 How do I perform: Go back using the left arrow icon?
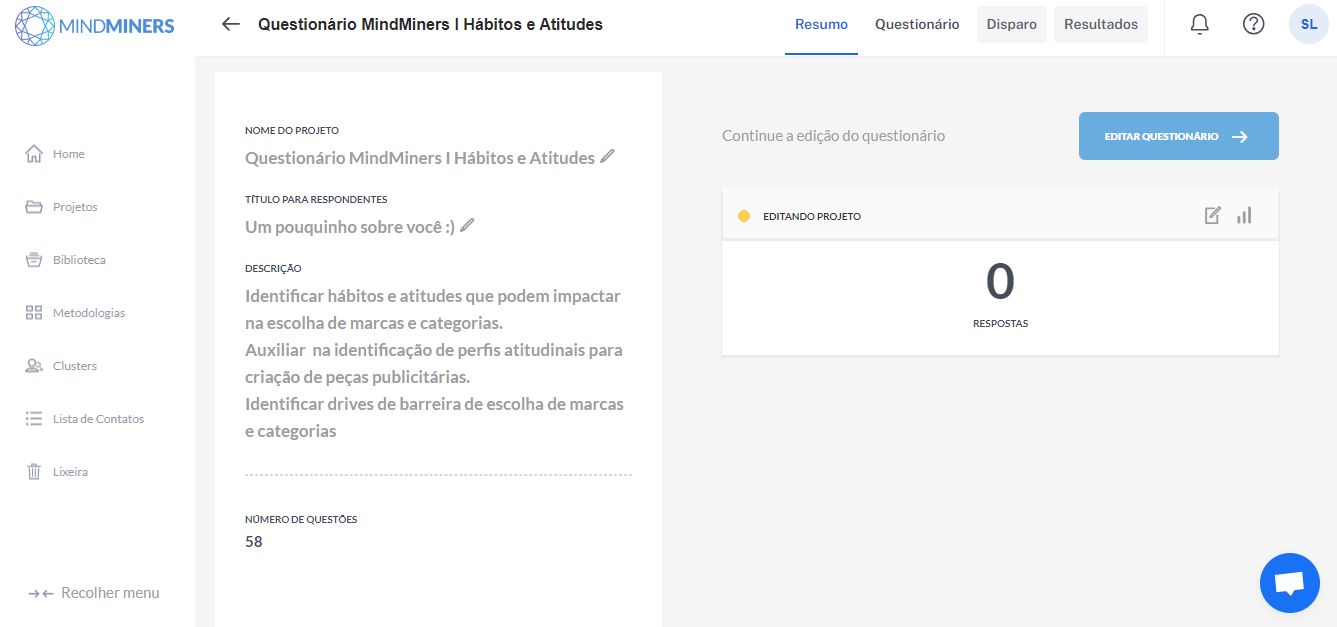point(231,24)
